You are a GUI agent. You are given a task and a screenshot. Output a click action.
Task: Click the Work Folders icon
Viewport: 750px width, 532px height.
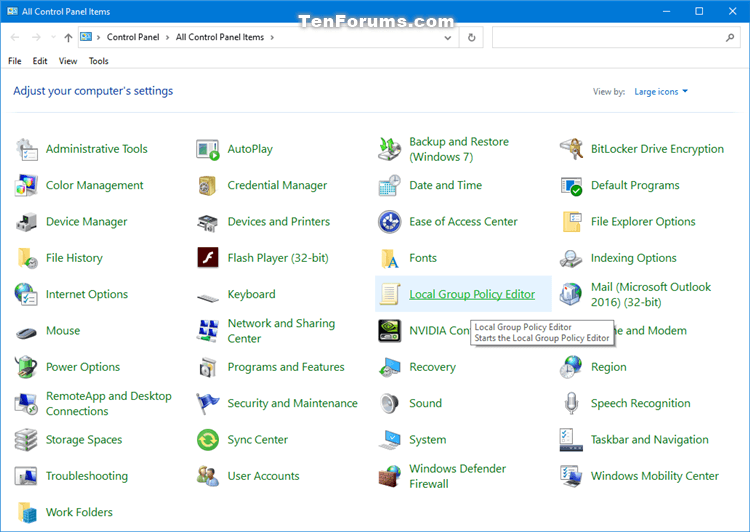point(26,512)
